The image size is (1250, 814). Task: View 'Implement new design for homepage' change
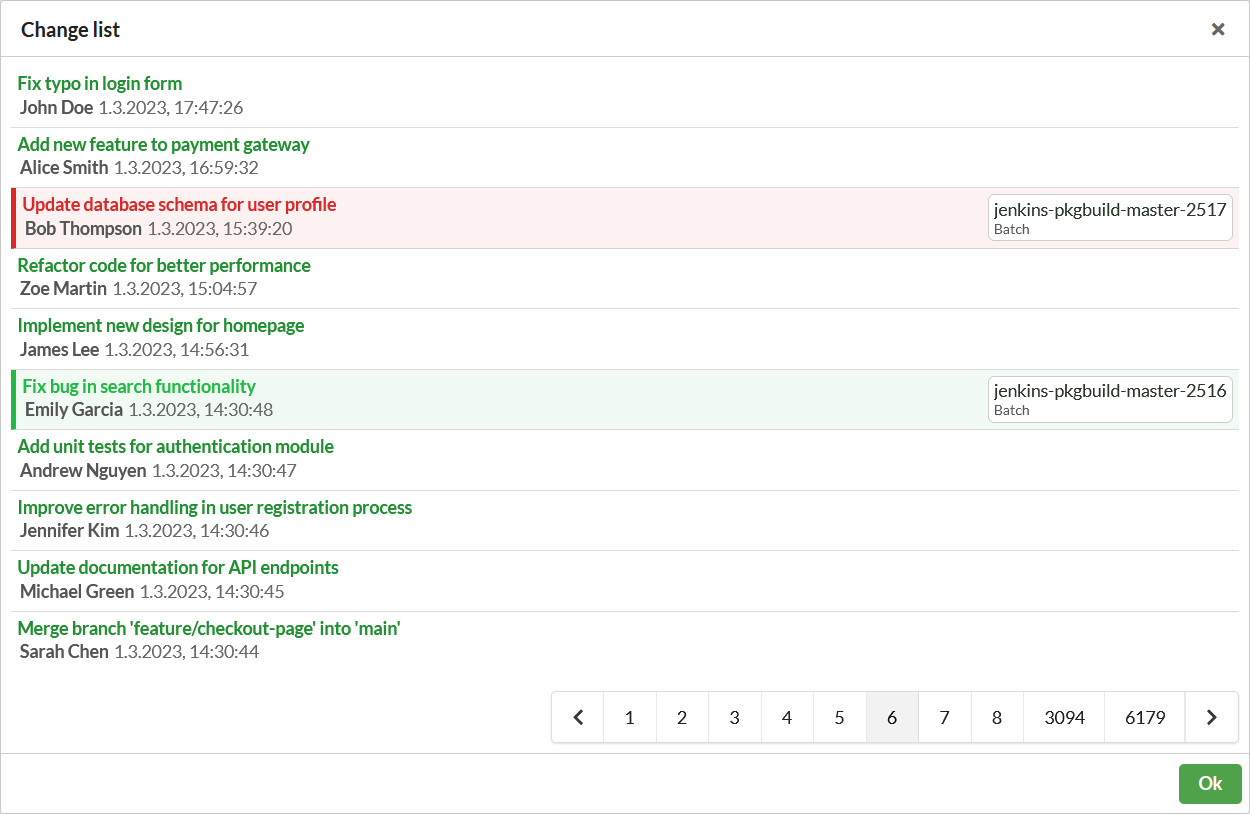(161, 325)
